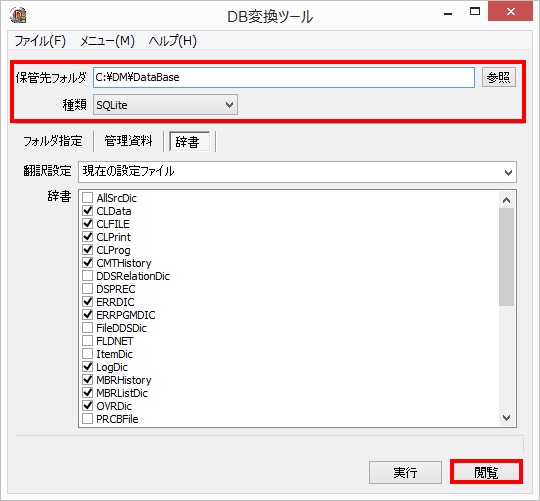The height and width of the screenshot is (501, 540).
Task: Switch to the 管理資料 tab
Action: point(128,141)
